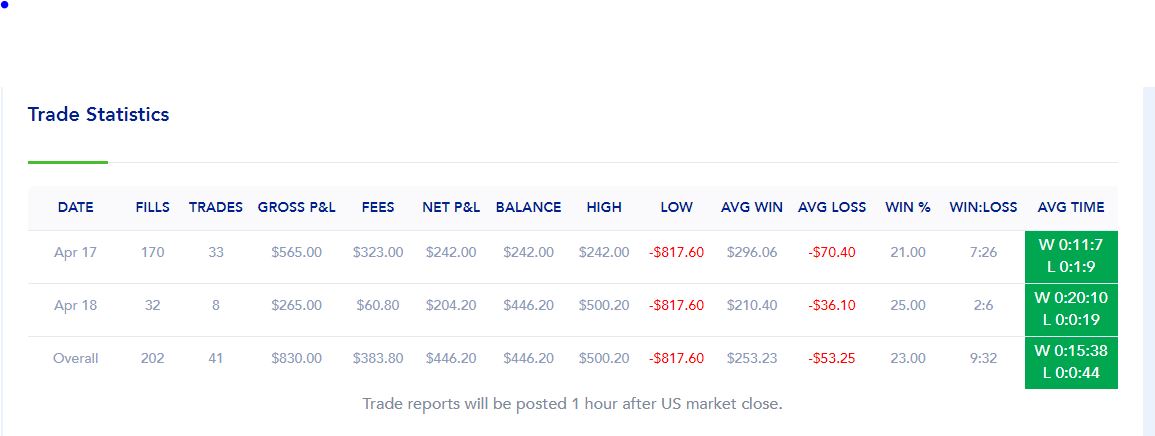Image resolution: width=1155 pixels, height=436 pixels.
Task: Click the NET P&L column header
Action: (451, 208)
